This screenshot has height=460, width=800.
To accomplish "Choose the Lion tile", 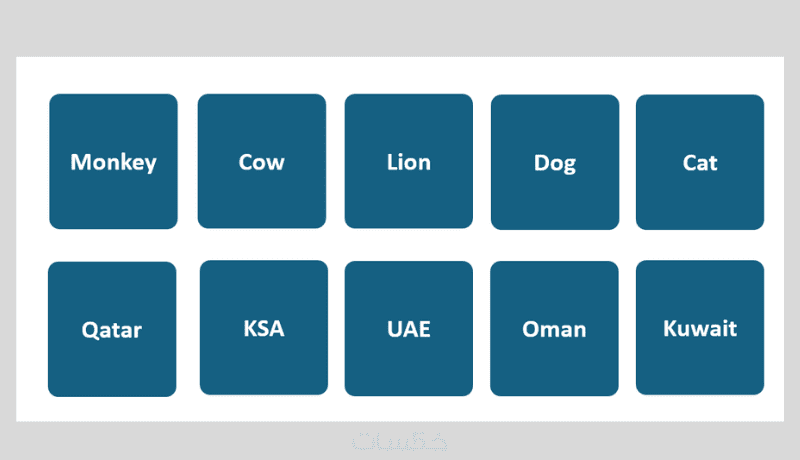I will pos(408,162).
